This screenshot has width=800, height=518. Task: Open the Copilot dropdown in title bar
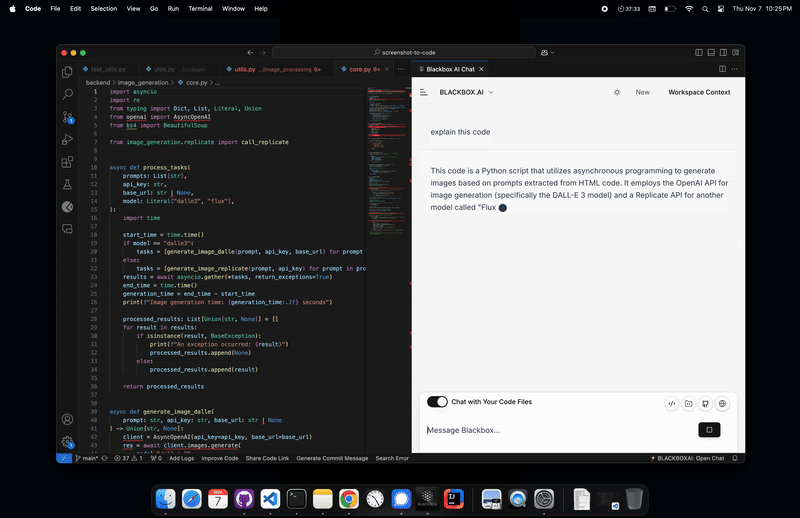547,53
